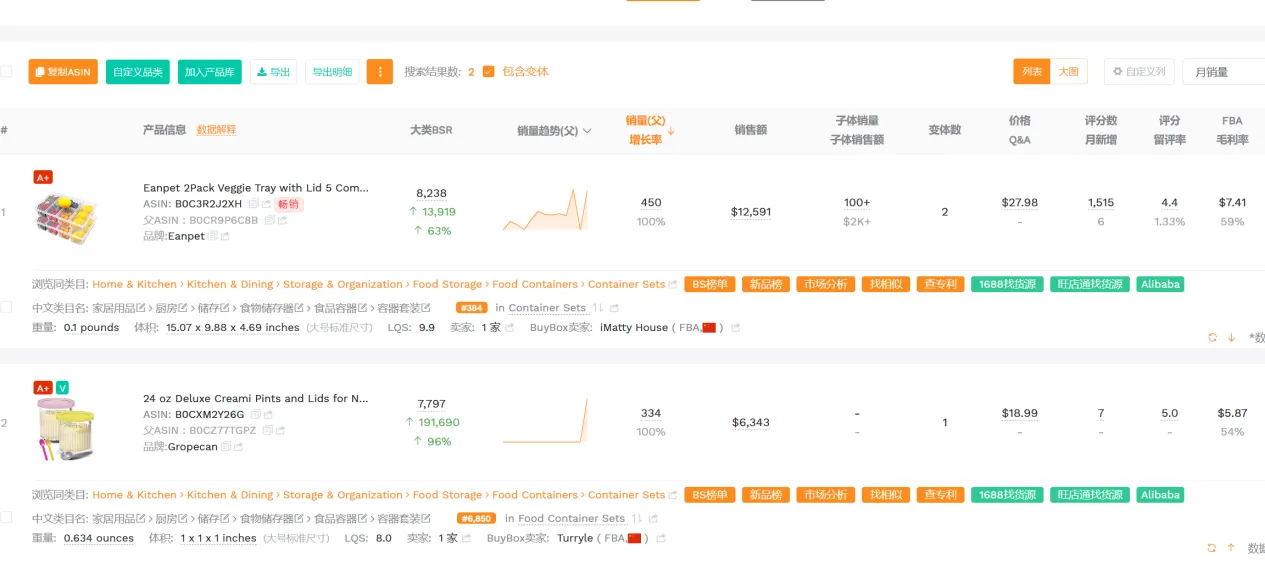Open external link icon beside parent ASIN B0CR9P6C8B
Screen dimensions: 1265x575
click(282, 220)
